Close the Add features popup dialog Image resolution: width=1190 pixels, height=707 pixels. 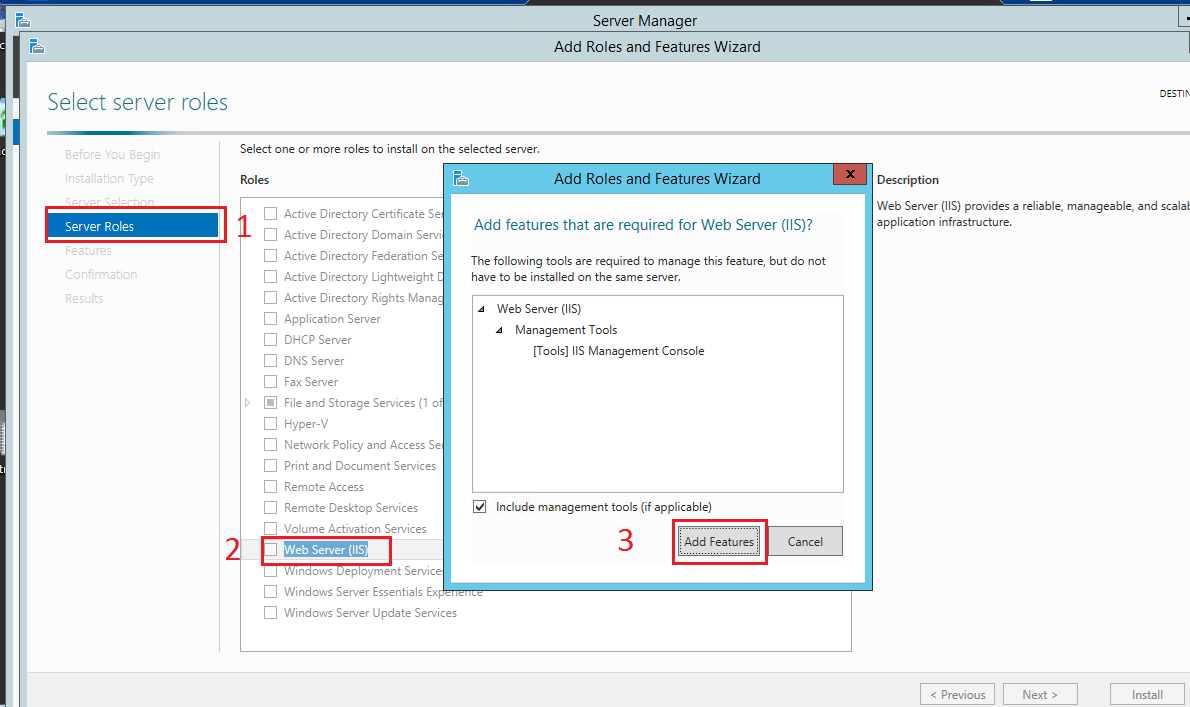point(849,175)
